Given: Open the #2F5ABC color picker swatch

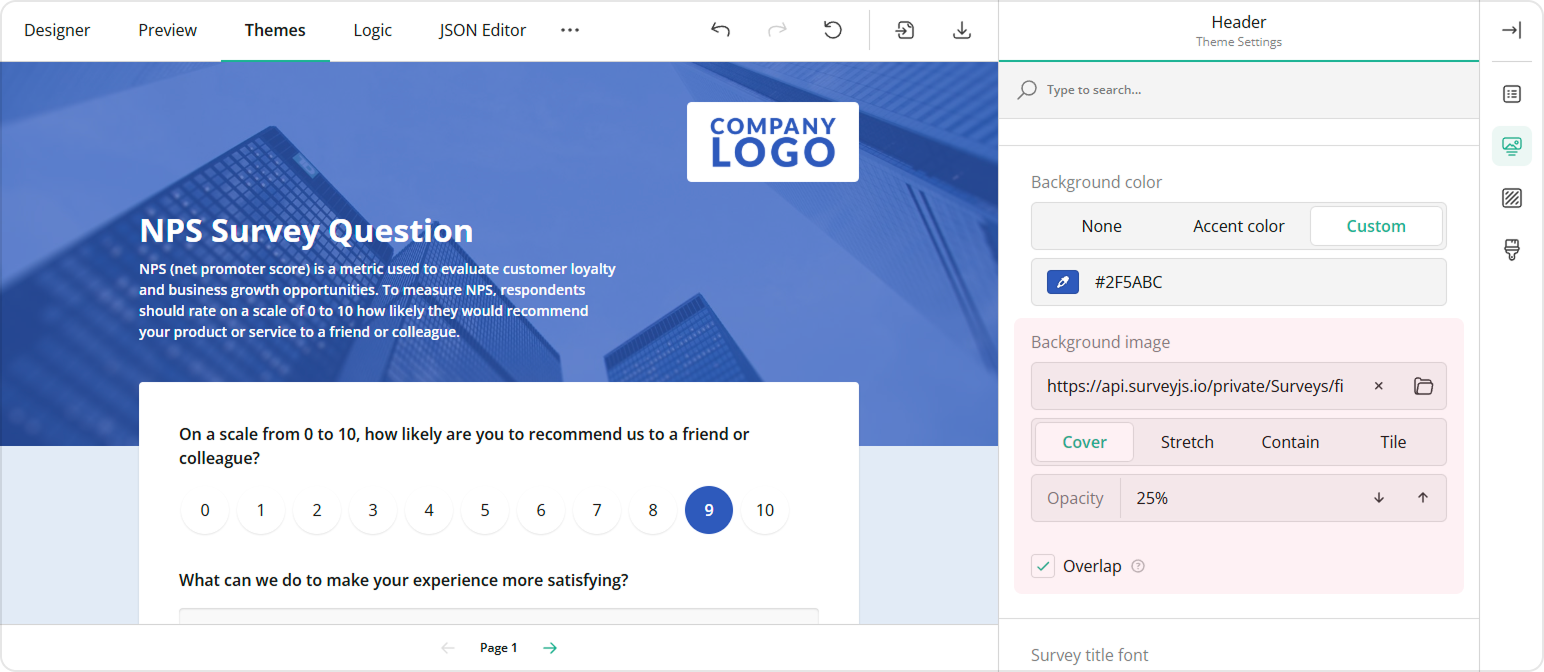Looking at the screenshot, I should pyautogui.click(x=1062, y=281).
